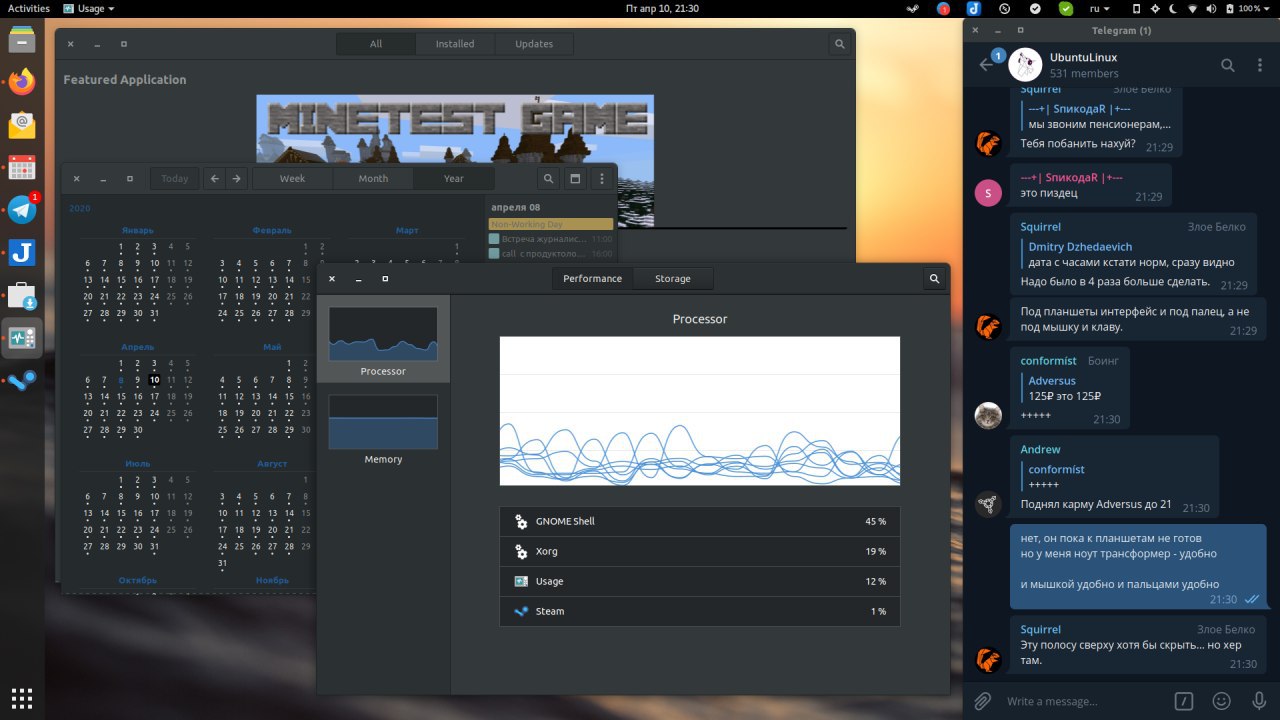Click GNOME Shell process row
Screen dimensions: 1280x720
[700, 521]
